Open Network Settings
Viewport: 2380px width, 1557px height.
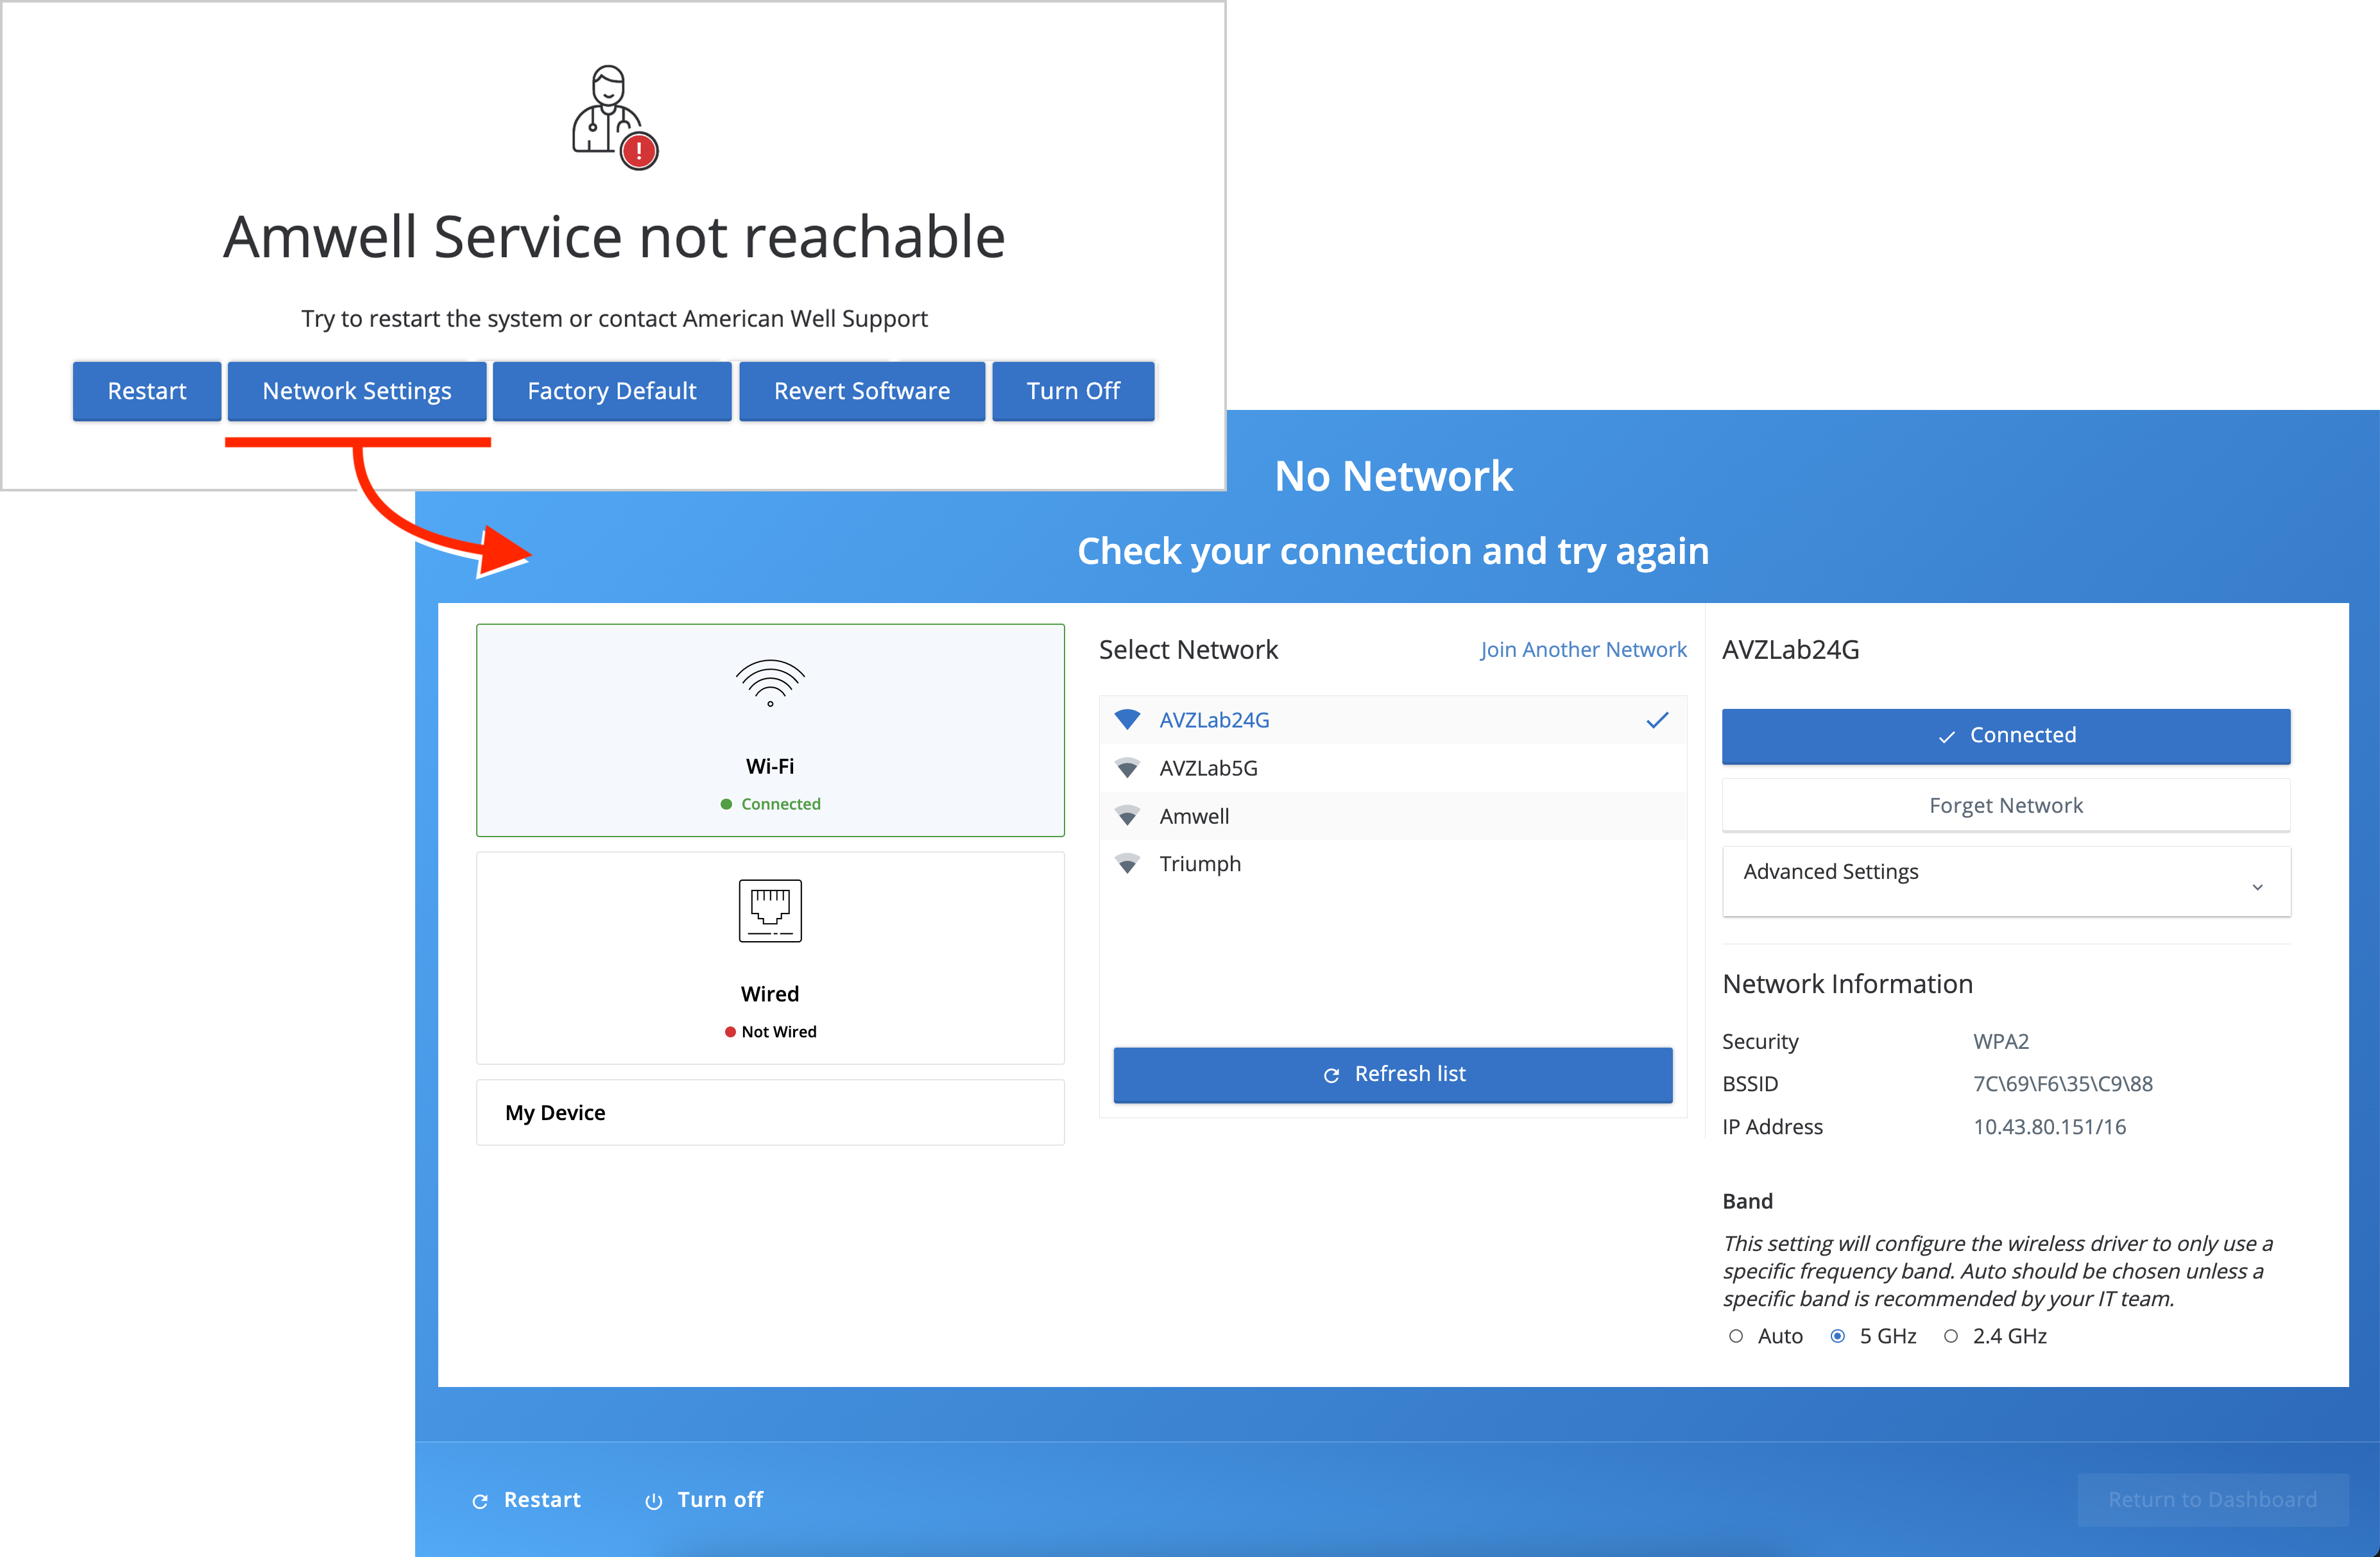coord(357,391)
